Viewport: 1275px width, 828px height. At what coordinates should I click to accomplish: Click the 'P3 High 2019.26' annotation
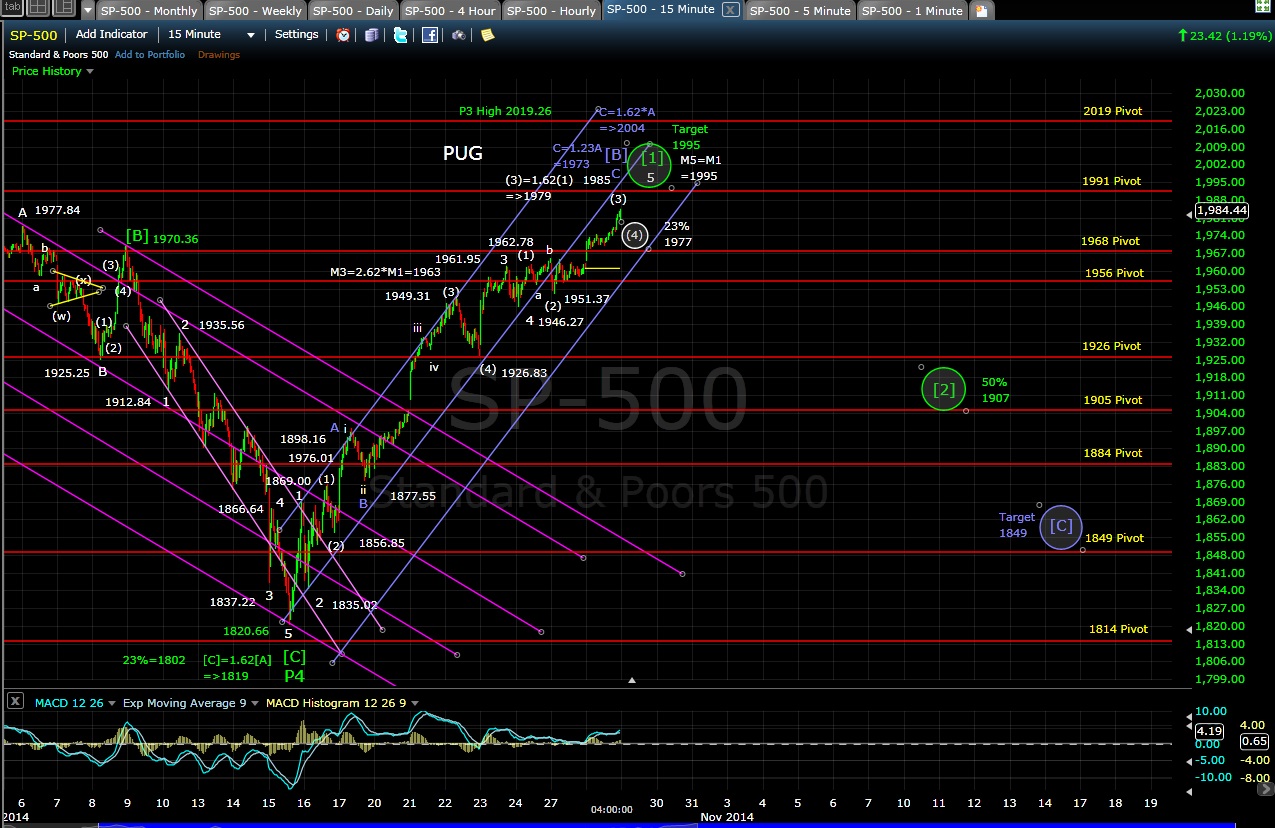tap(505, 111)
